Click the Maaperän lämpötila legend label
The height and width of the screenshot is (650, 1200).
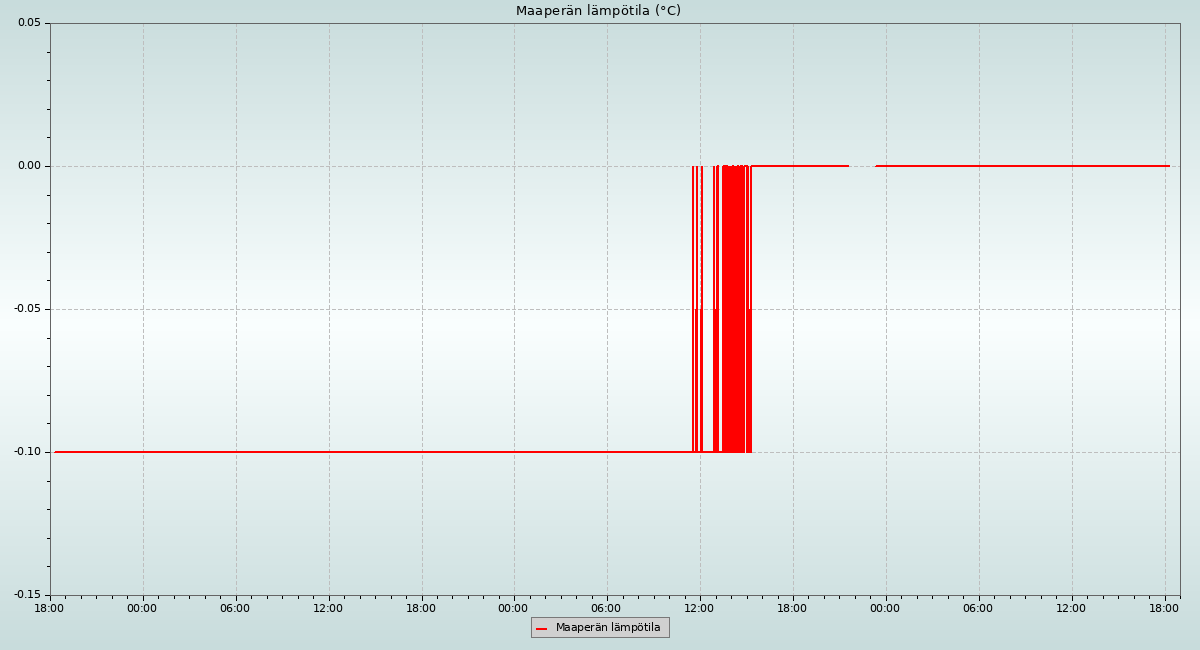pyautogui.click(x=608, y=628)
